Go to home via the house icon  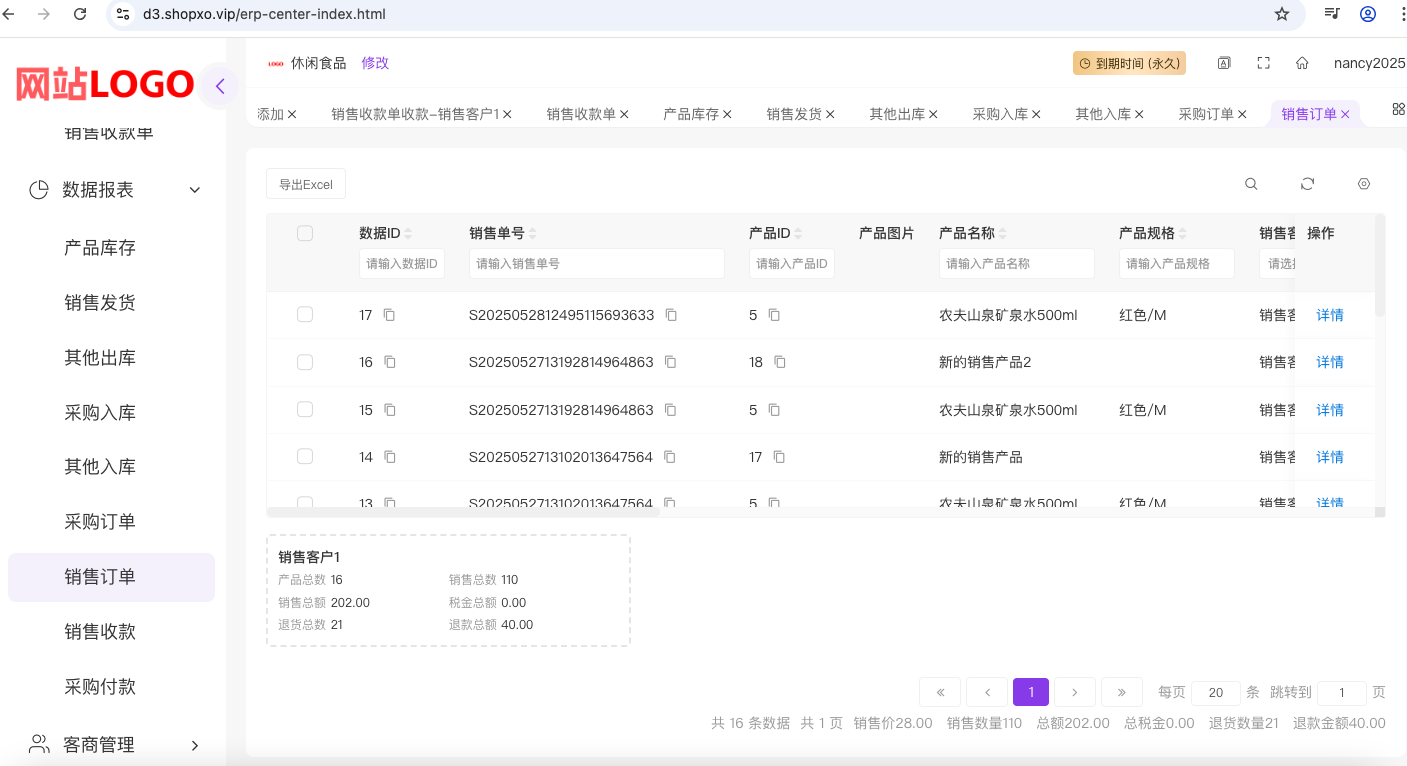(x=1302, y=63)
